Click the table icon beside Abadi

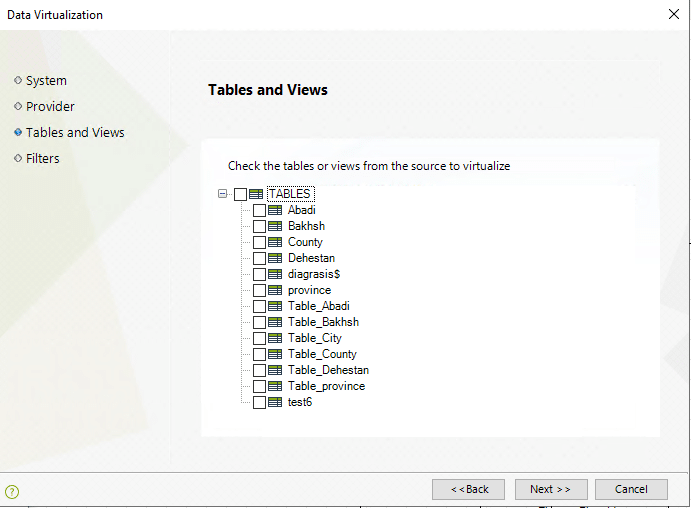tap(275, 210)
